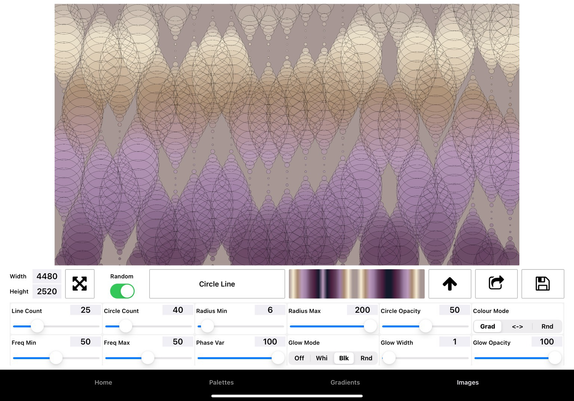Click the Glow Mode label
Image resolution: width=574 pixels, height=401 pixels.
coord(304,343)
